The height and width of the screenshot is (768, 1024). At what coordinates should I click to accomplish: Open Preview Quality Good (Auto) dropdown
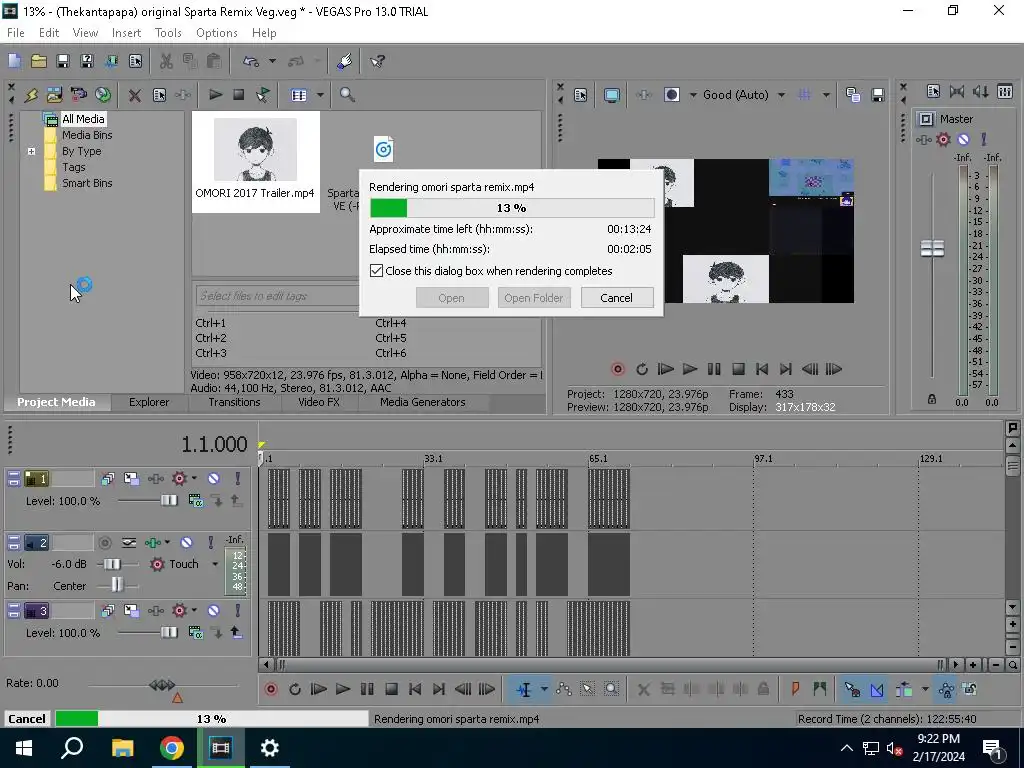781,95
